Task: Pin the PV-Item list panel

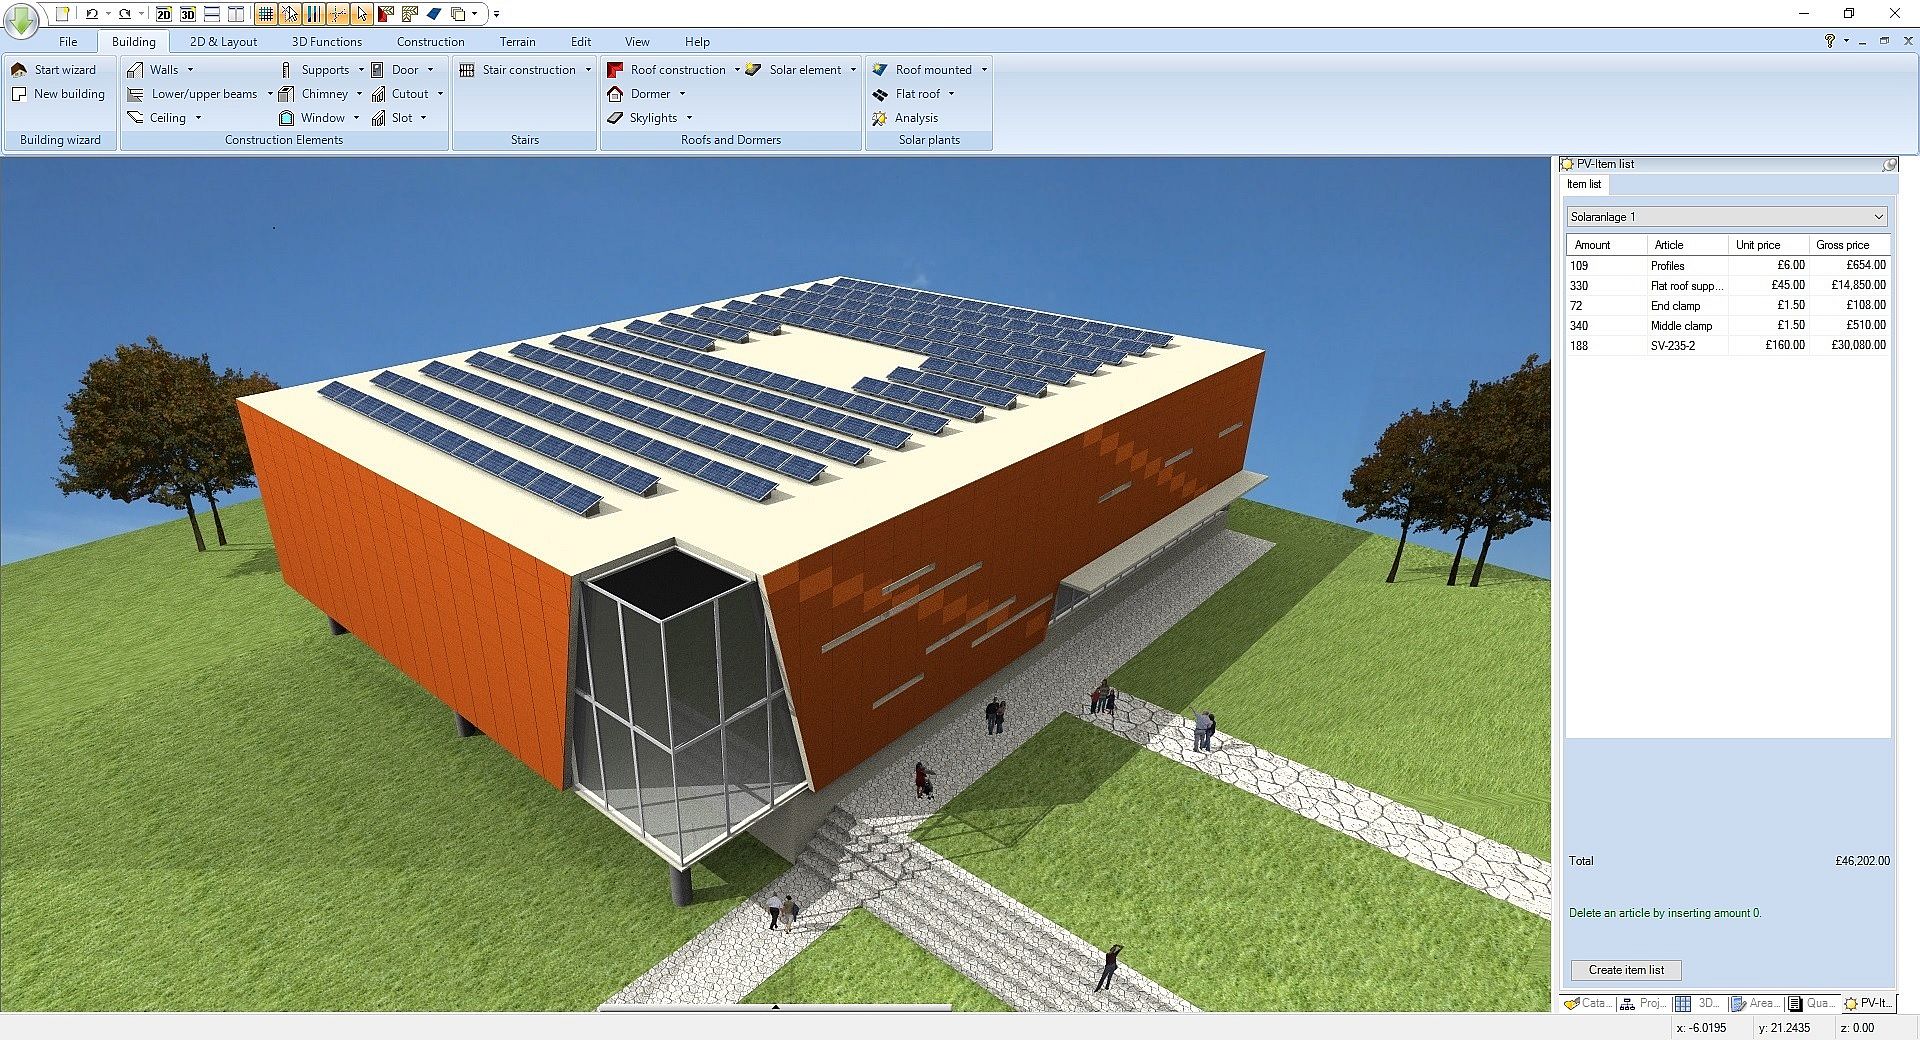Action: pos(1889,164)
